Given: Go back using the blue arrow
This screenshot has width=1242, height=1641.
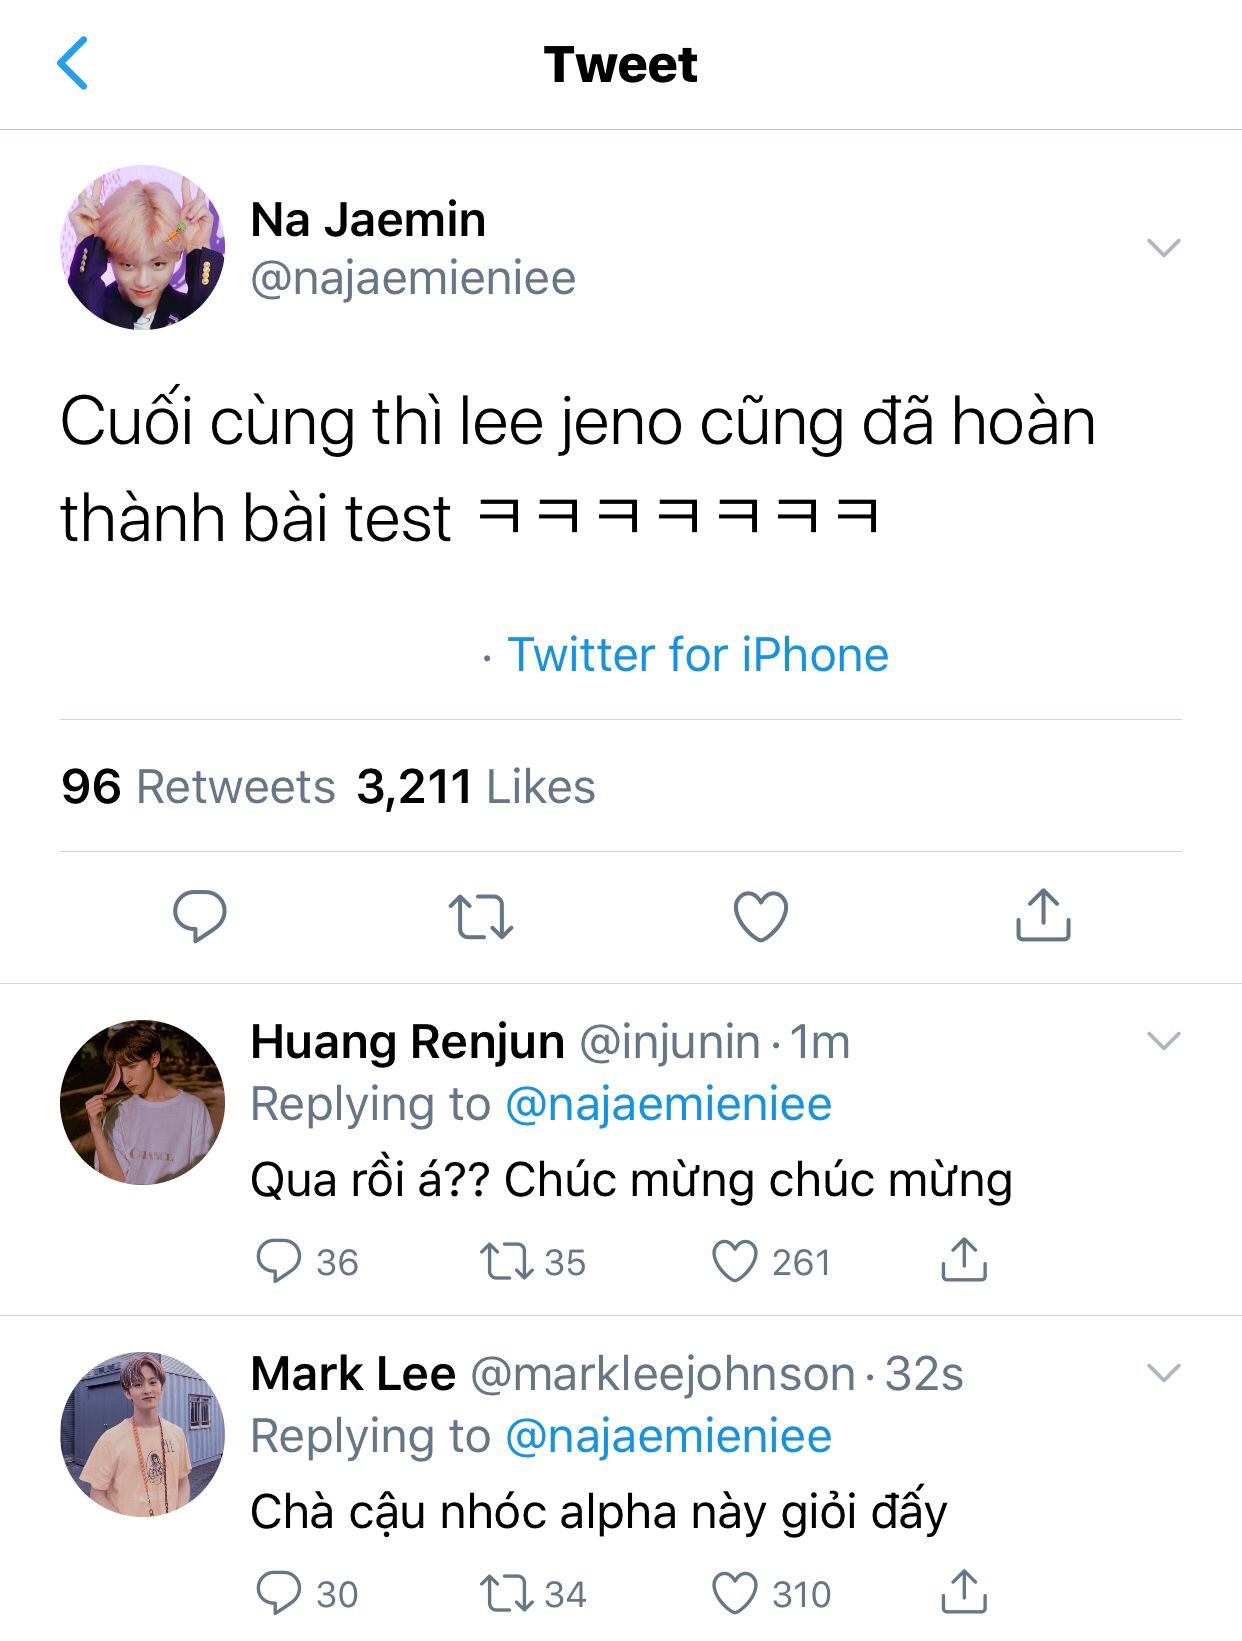Looking at the screenshot, I should [x=72, y=63].
